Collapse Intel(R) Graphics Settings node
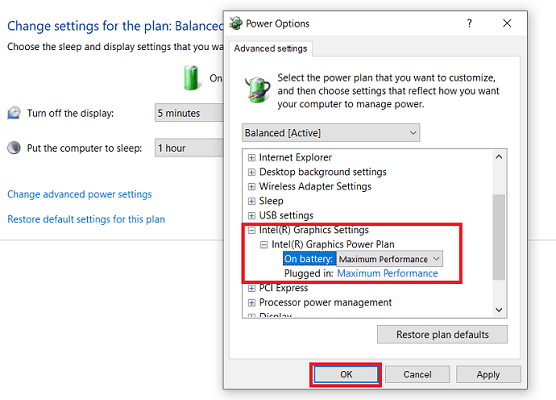The image size is (556, 400). point(251,230)
